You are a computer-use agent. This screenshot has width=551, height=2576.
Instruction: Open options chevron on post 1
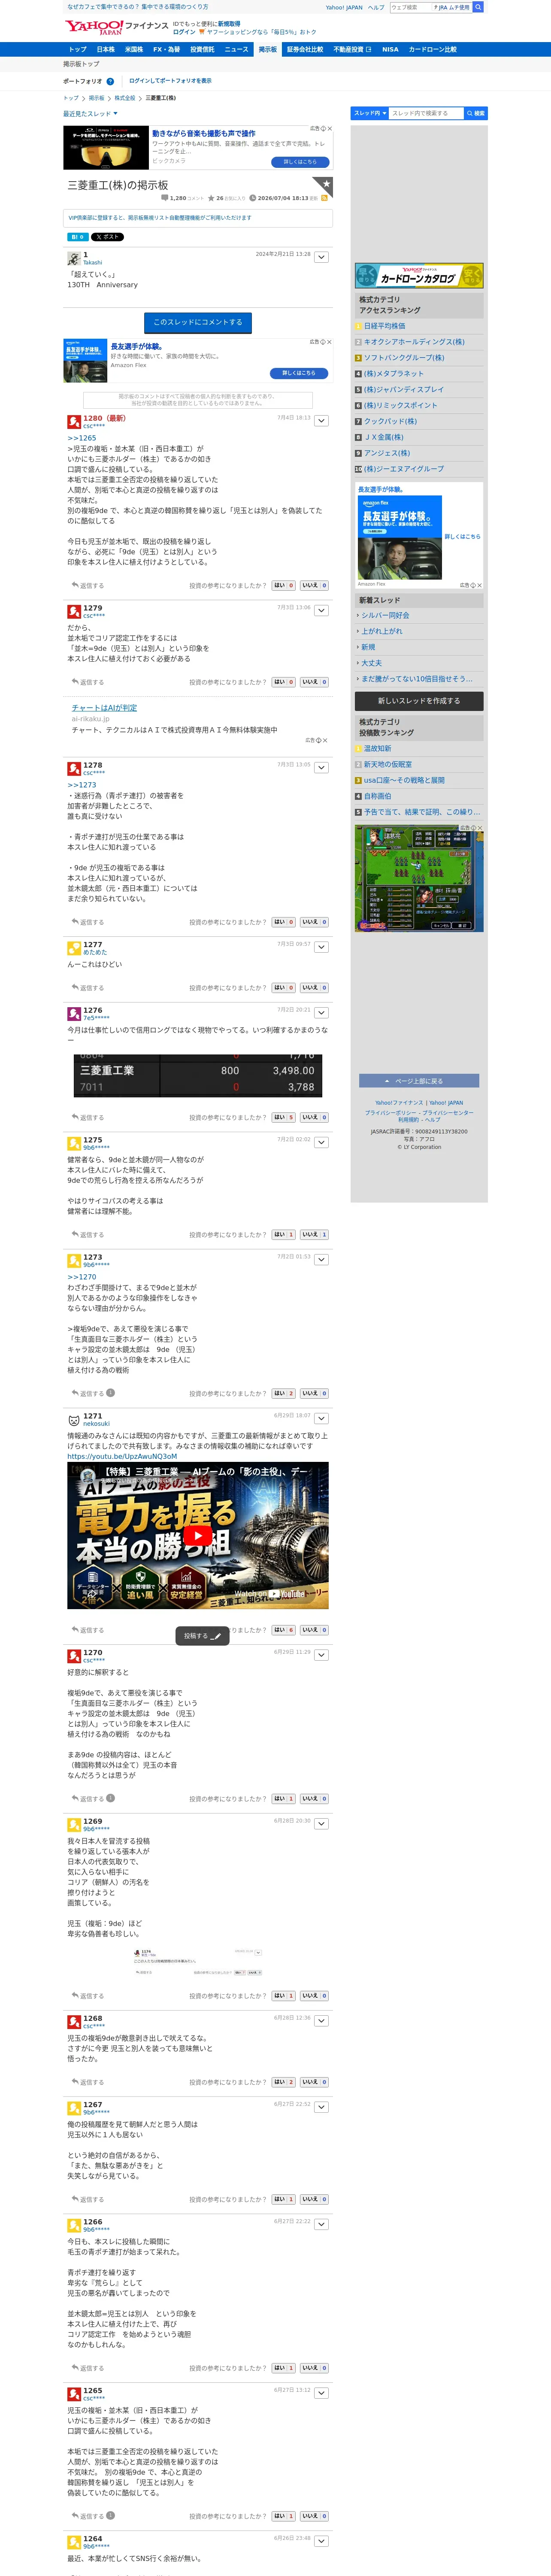(x=321, y=257)
